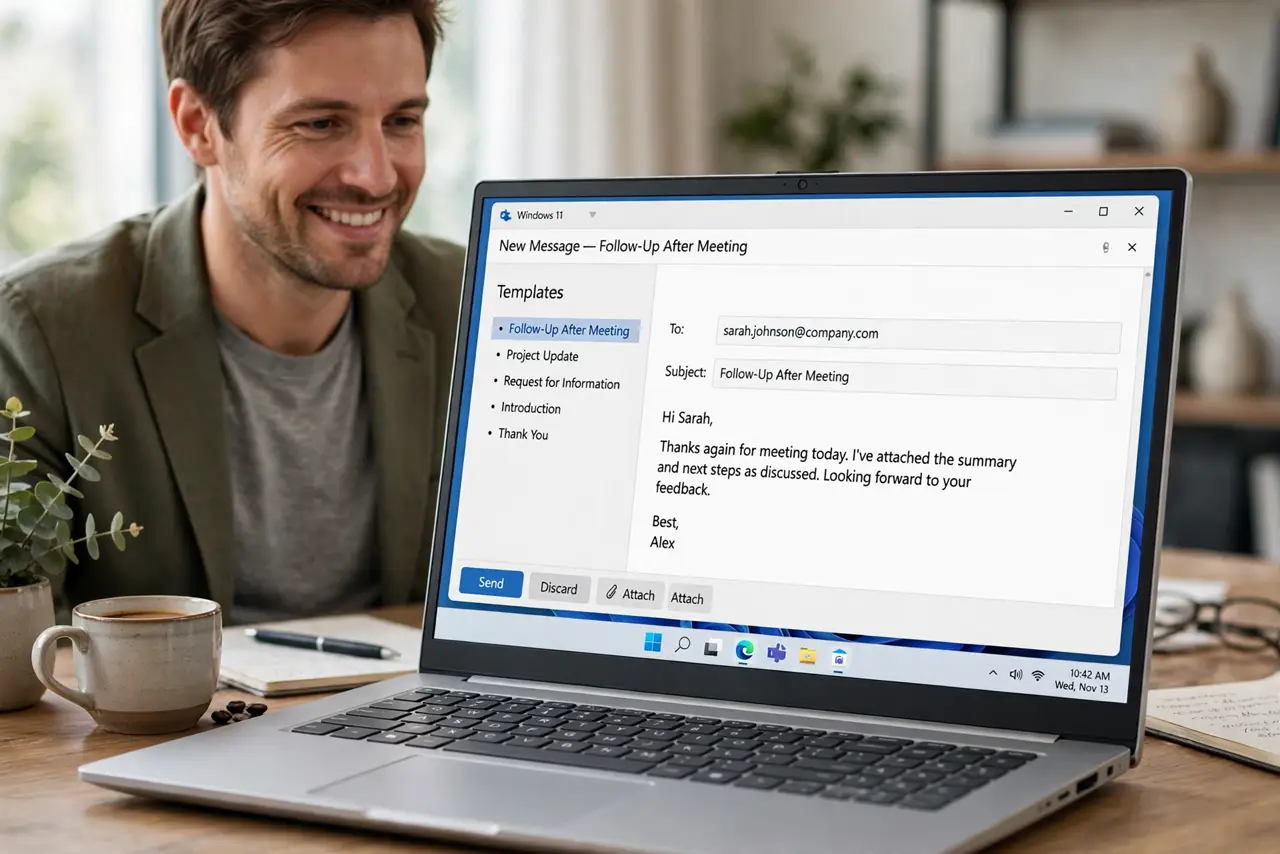This screenshot has width=1280, height=854.
Task: Pick the Request for Information template
Action: 560,382
